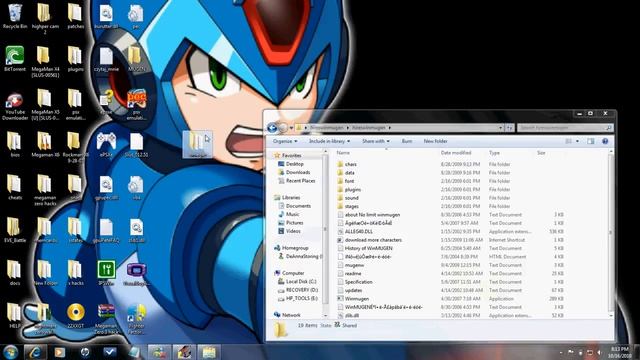Select the Winmugen application file
The image size is (640, 360).
[x=451, y=299]
